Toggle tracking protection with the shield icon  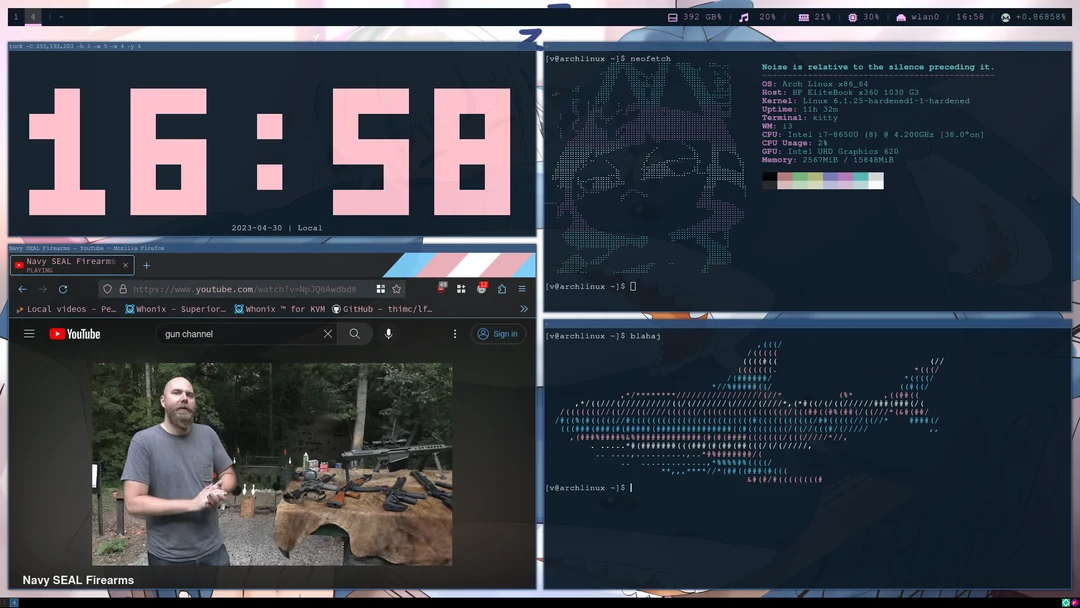tap(107, 289)
